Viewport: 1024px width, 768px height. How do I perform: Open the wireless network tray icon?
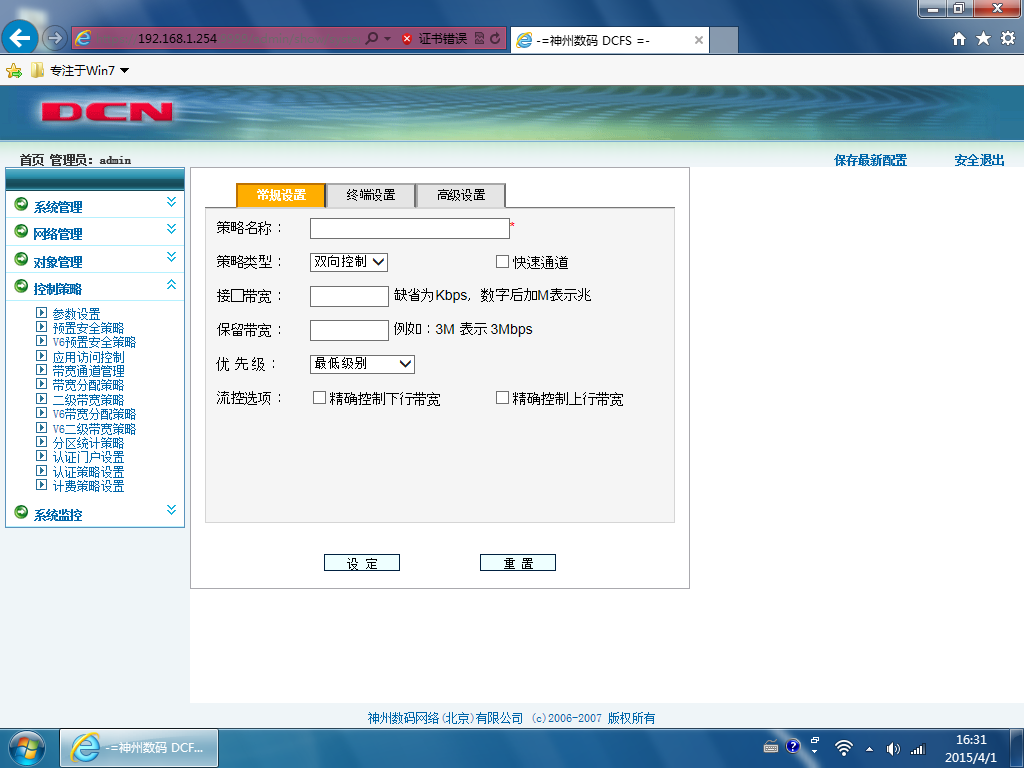click(844, 748)
